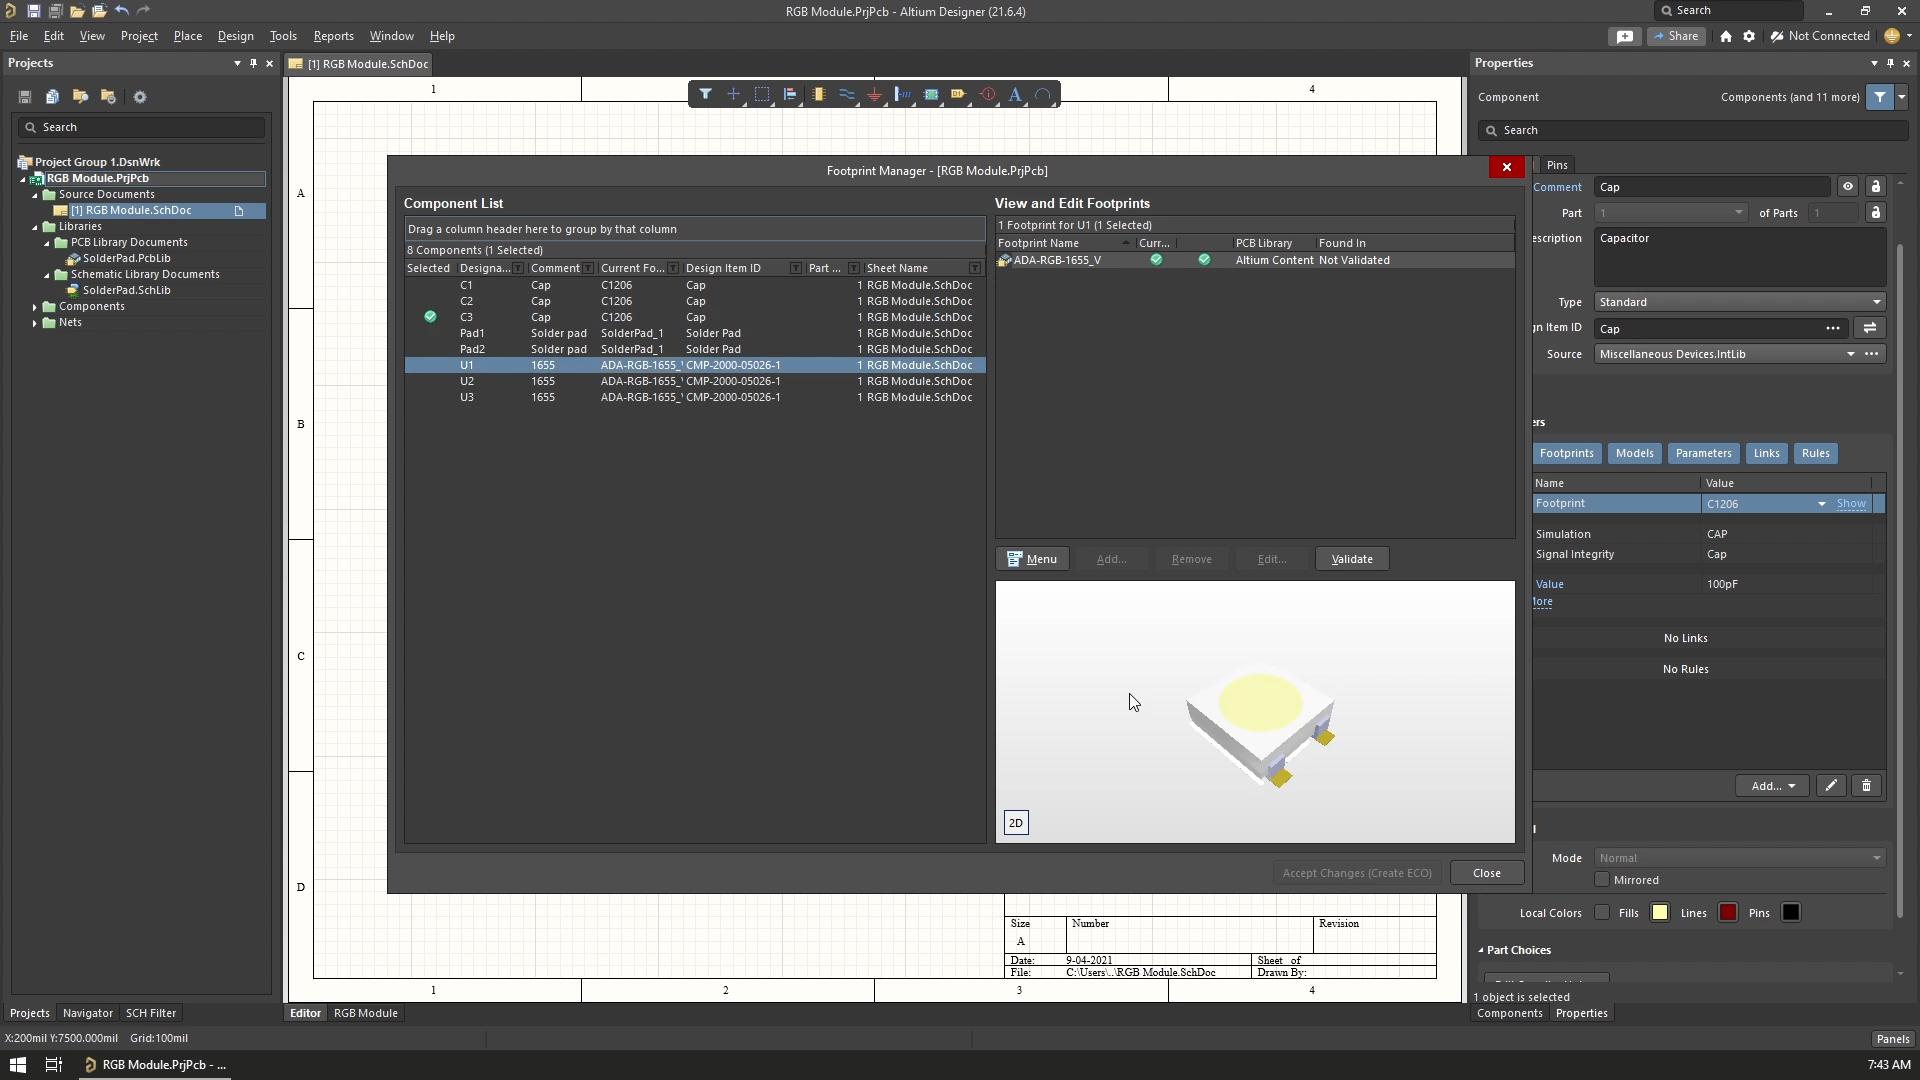
Task: Click the GND power port icon
Action: (x=874, y=94)
